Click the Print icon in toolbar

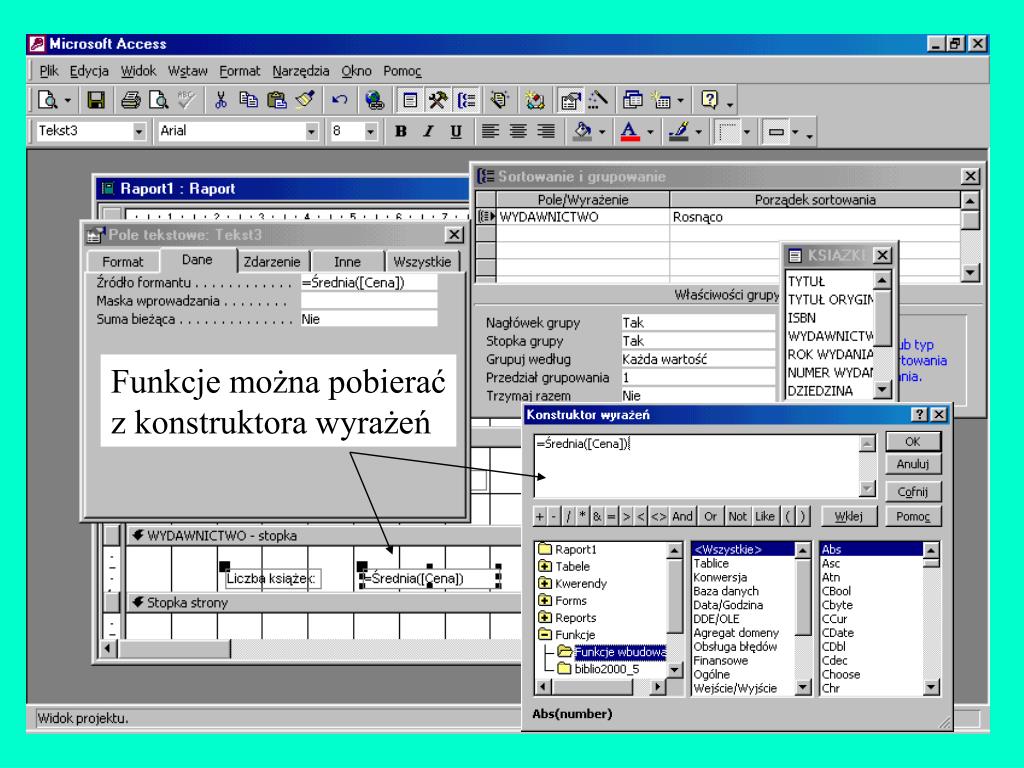(x=131, y=100)
